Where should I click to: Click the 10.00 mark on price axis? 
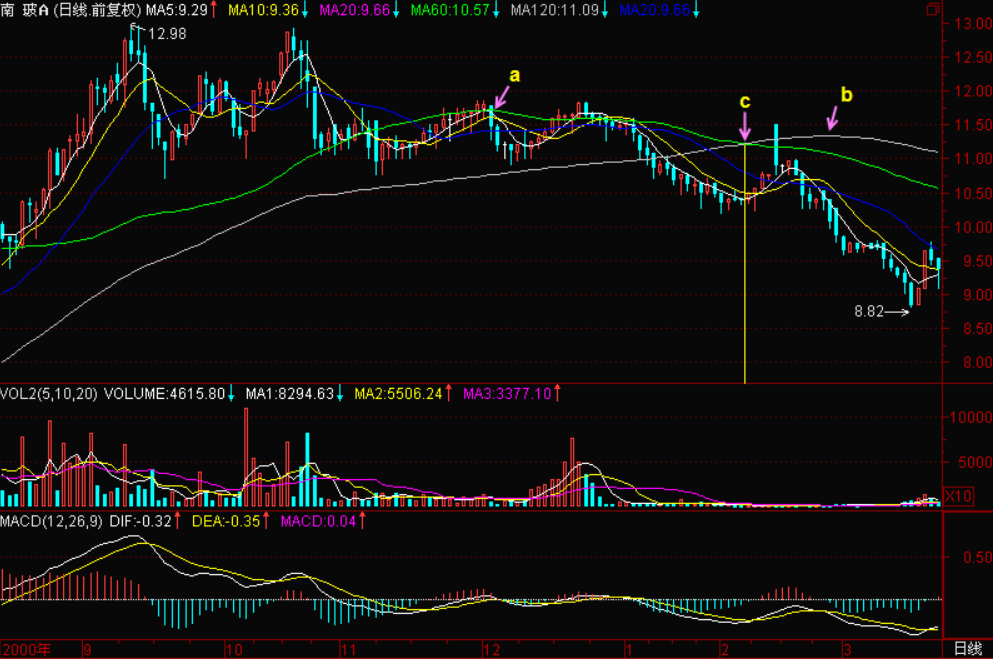pyautogui.click(x=966, y=227)
